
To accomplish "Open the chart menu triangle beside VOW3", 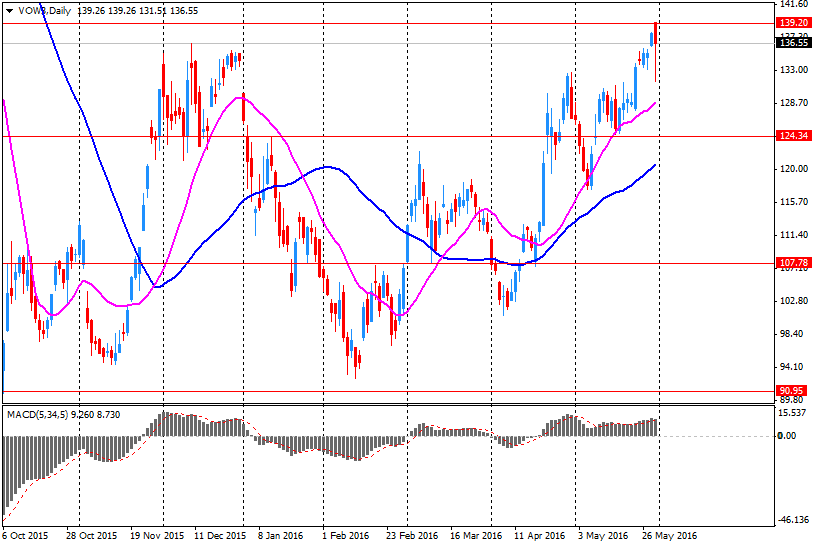I will click(9, 11).
